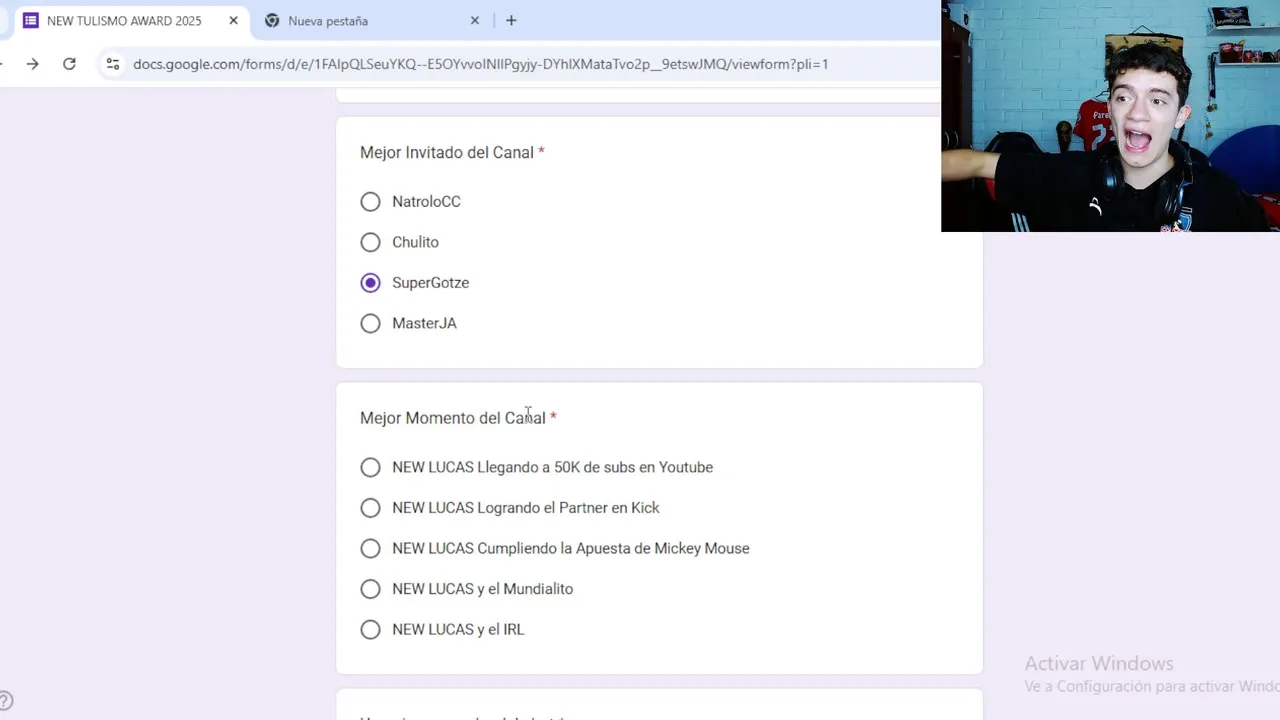
Task: Select the NatroloCC radio option
Action: pos(371,202)
